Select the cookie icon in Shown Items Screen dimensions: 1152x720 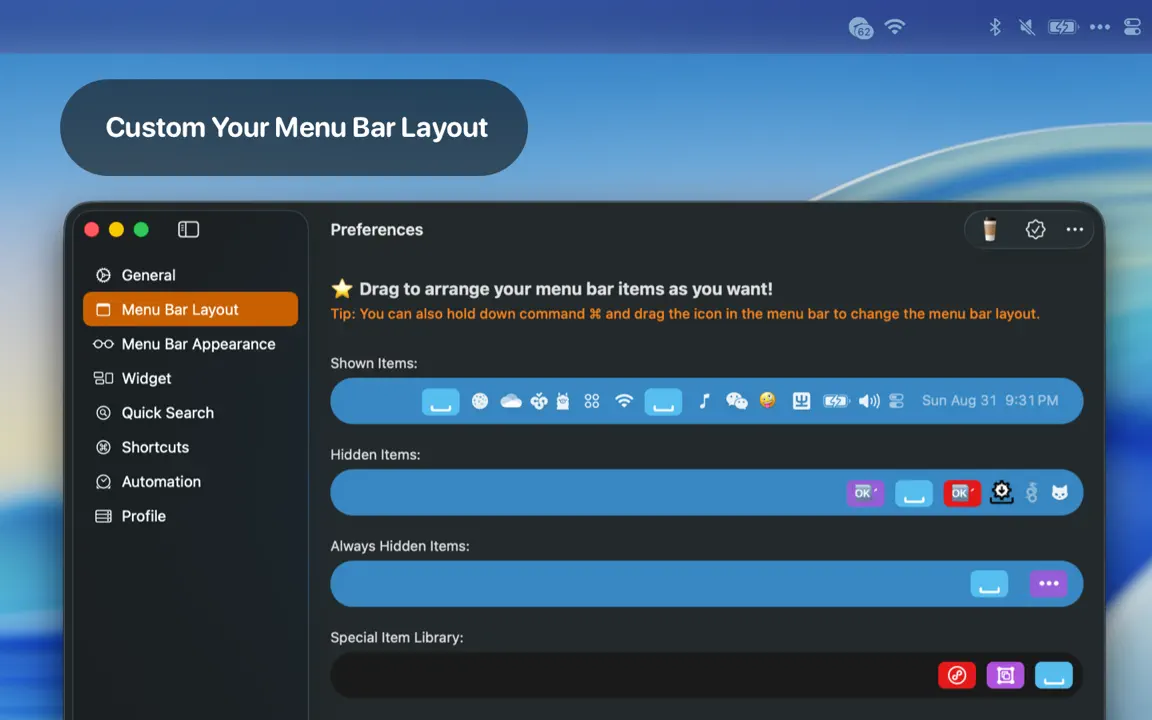tap(480, 400)
